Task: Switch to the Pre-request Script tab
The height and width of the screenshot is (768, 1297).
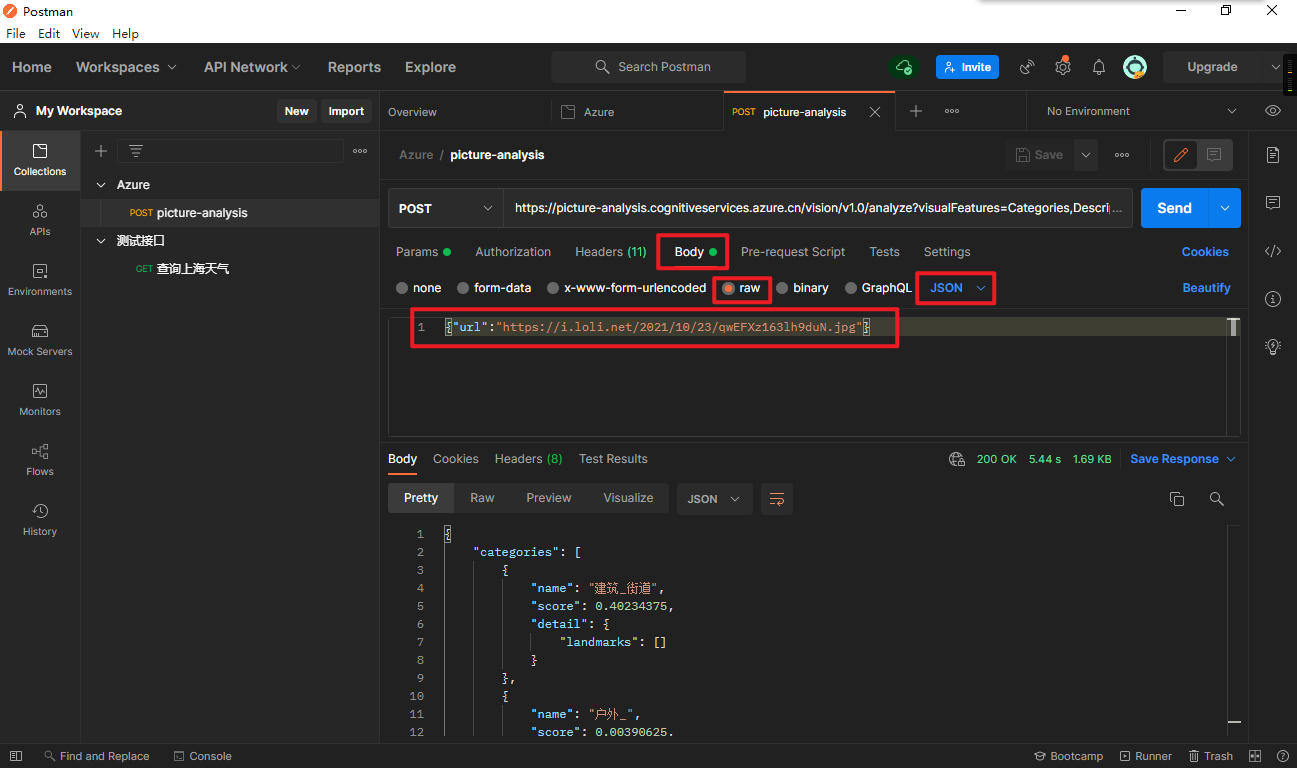Action: 793,252
